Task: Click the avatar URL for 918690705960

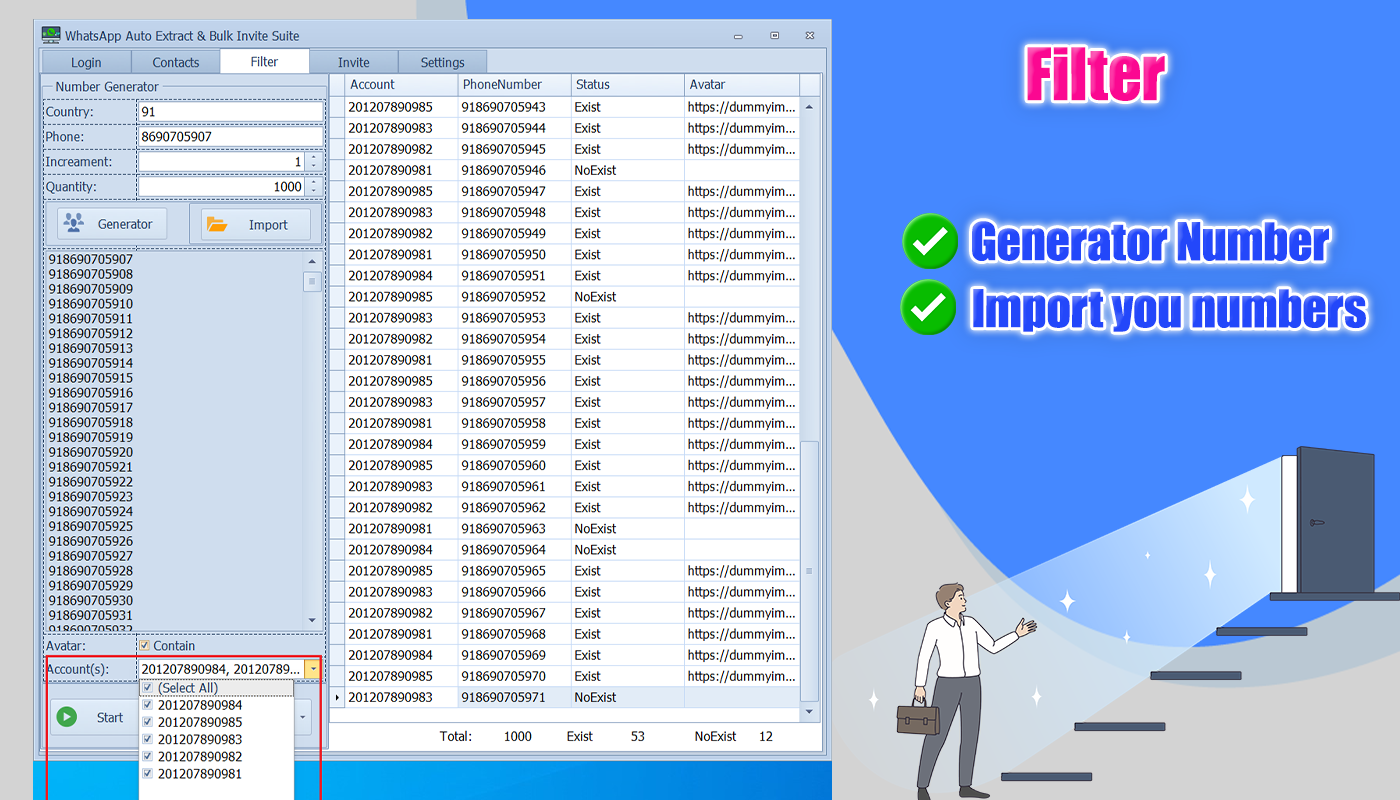Action: pos(742,465)
